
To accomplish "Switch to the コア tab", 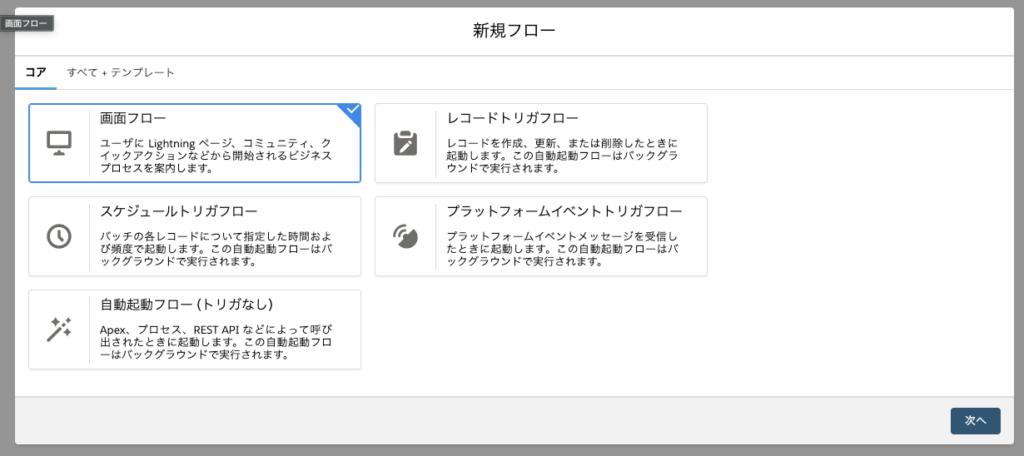I will (35, 73).
